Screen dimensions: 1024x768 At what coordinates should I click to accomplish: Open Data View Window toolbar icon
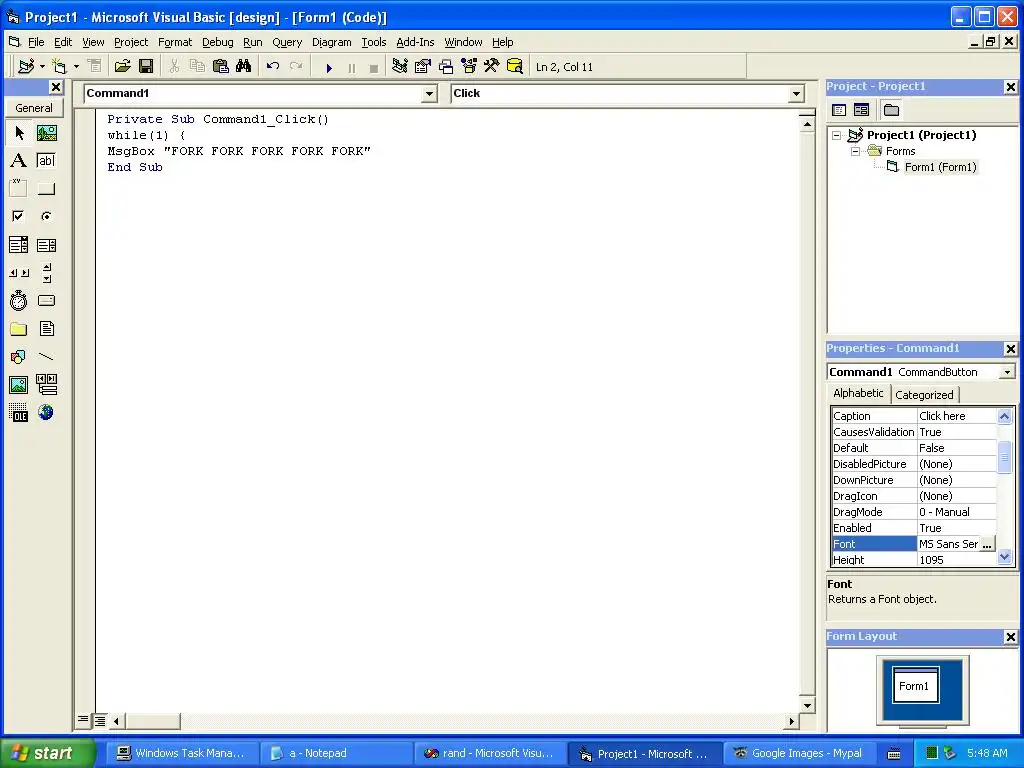[x=515, y=67]
